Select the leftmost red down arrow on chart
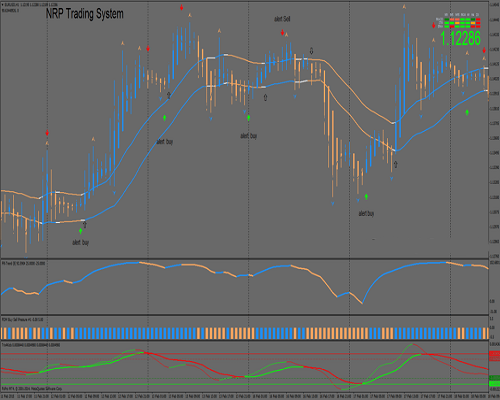Screen dimensions: 500x400 (47, 133)
